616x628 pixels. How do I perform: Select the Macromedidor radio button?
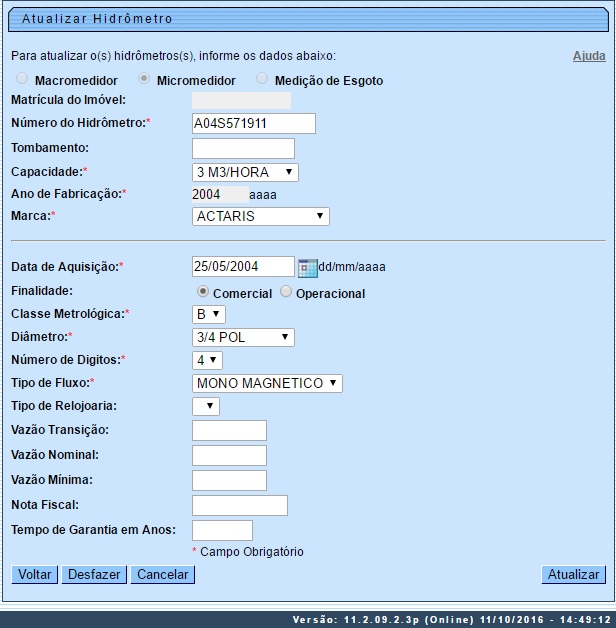21,79
